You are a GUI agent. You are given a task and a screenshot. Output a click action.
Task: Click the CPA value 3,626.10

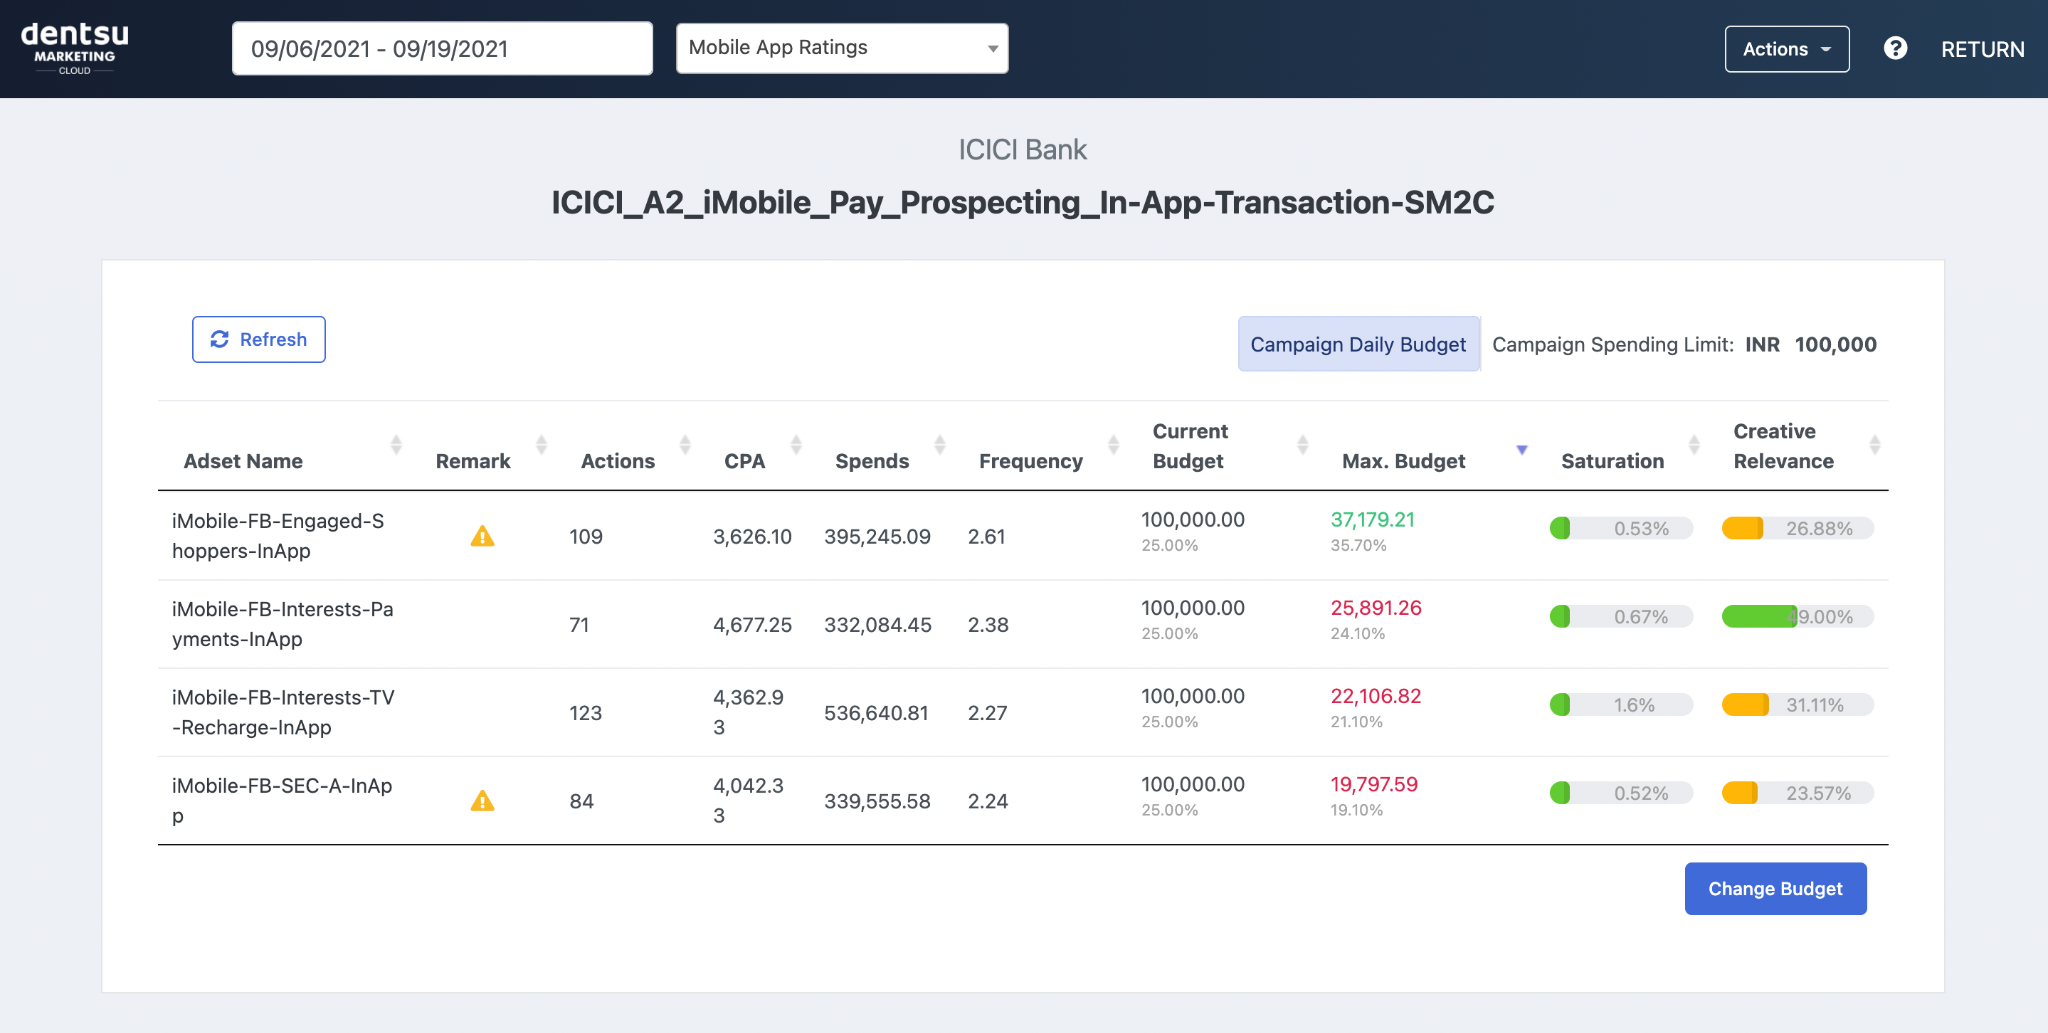(x=752, y=537)
